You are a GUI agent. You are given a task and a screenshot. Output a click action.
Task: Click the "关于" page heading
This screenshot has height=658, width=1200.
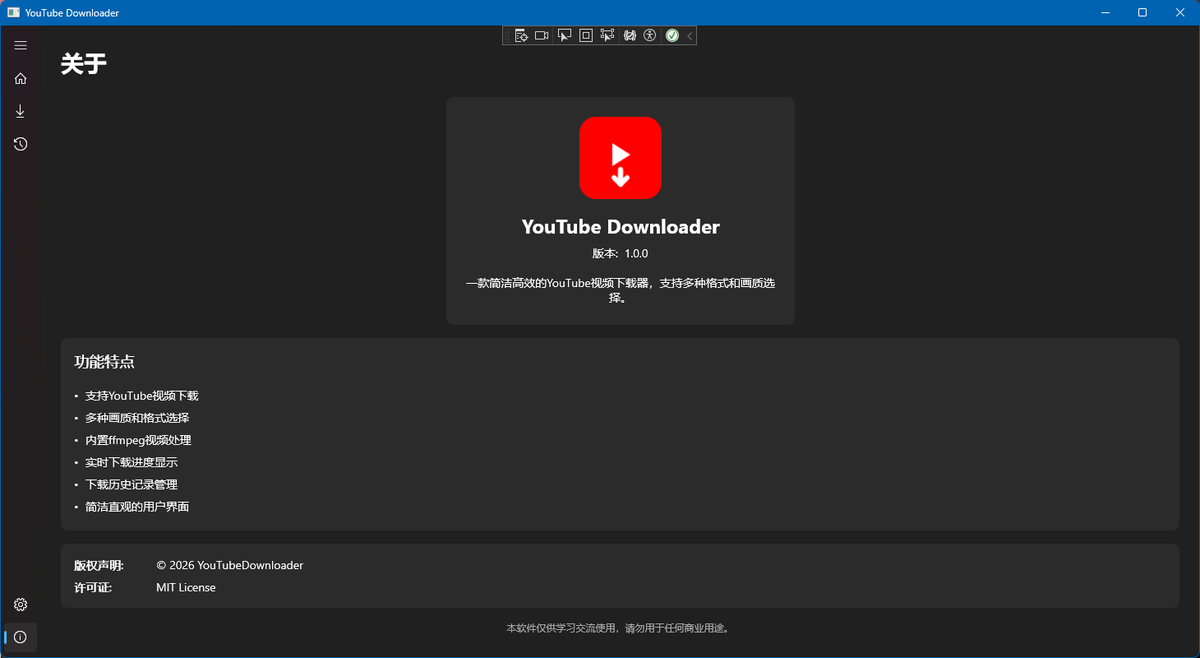coord(84,64)
